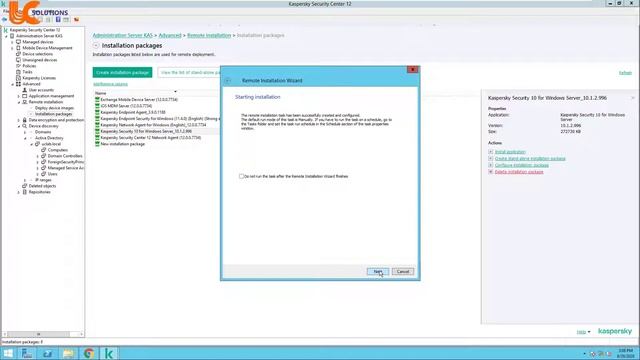Click the Computers folder icon under uclab.local
The width and height of the screenshot is (640, 360).
pos(44,150)
